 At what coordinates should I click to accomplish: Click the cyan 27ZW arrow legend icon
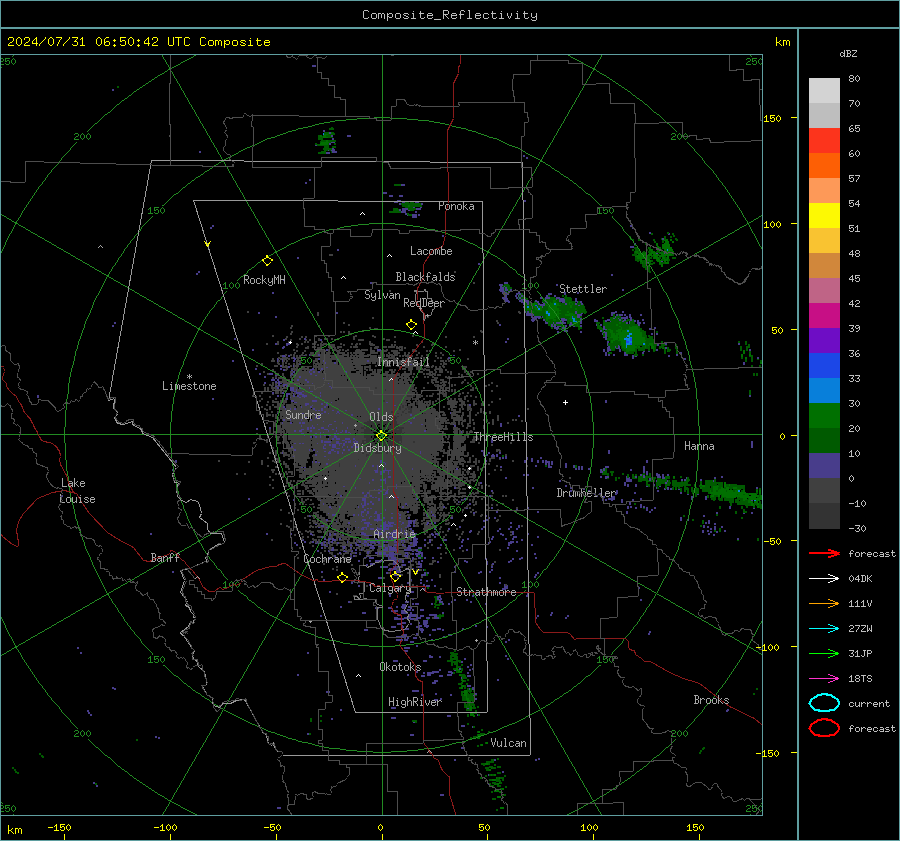[824, 629]
